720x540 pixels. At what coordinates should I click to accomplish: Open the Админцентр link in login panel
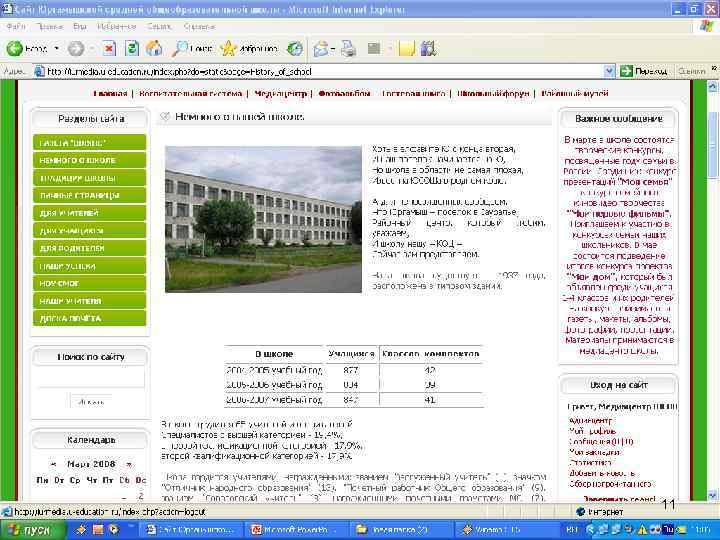[590, 421]
